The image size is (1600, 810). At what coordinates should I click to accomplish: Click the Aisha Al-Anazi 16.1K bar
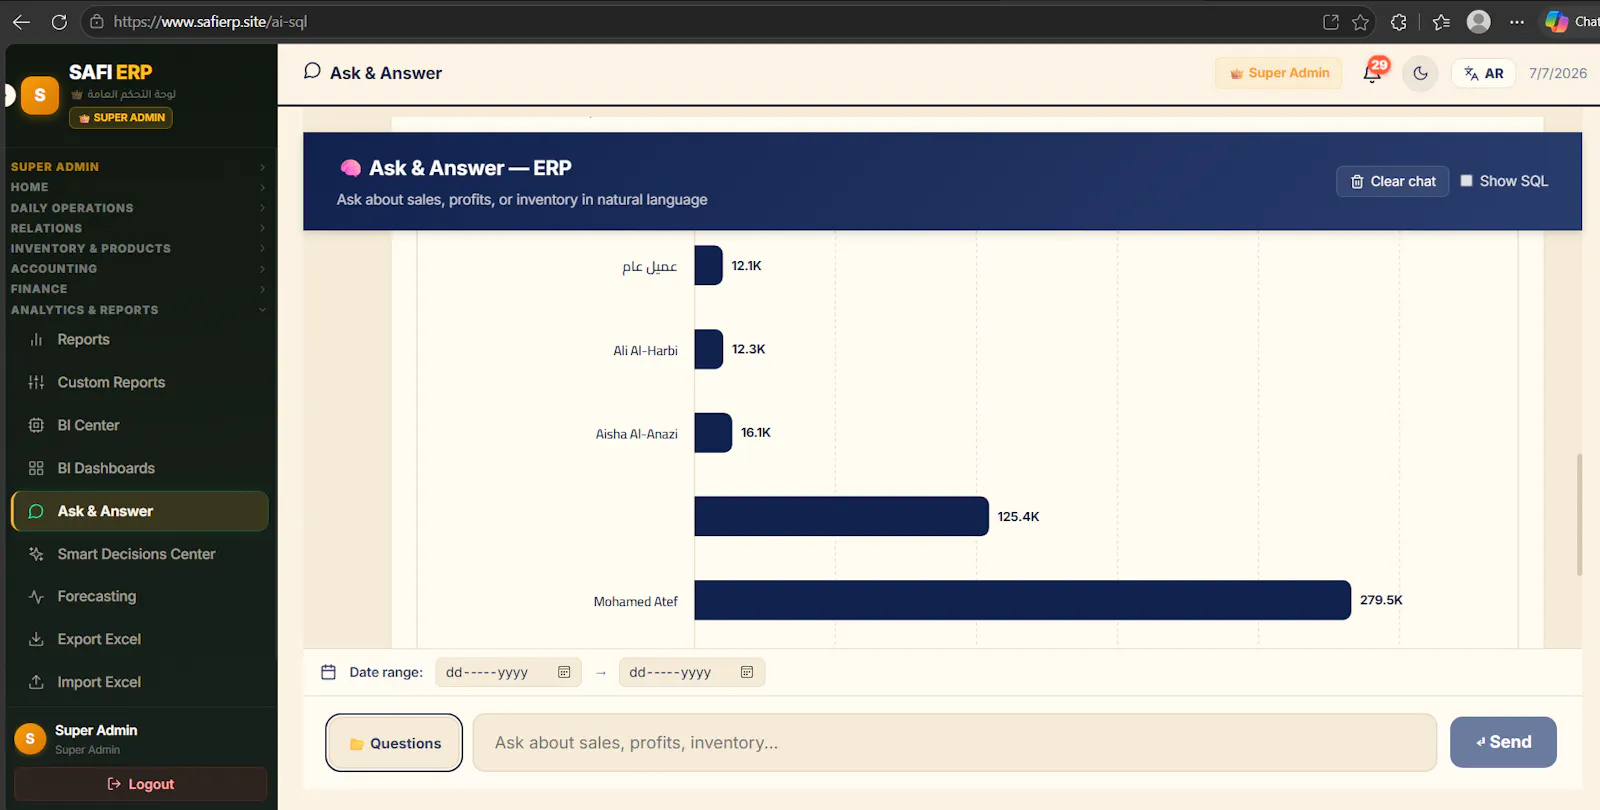pos(713,433)
